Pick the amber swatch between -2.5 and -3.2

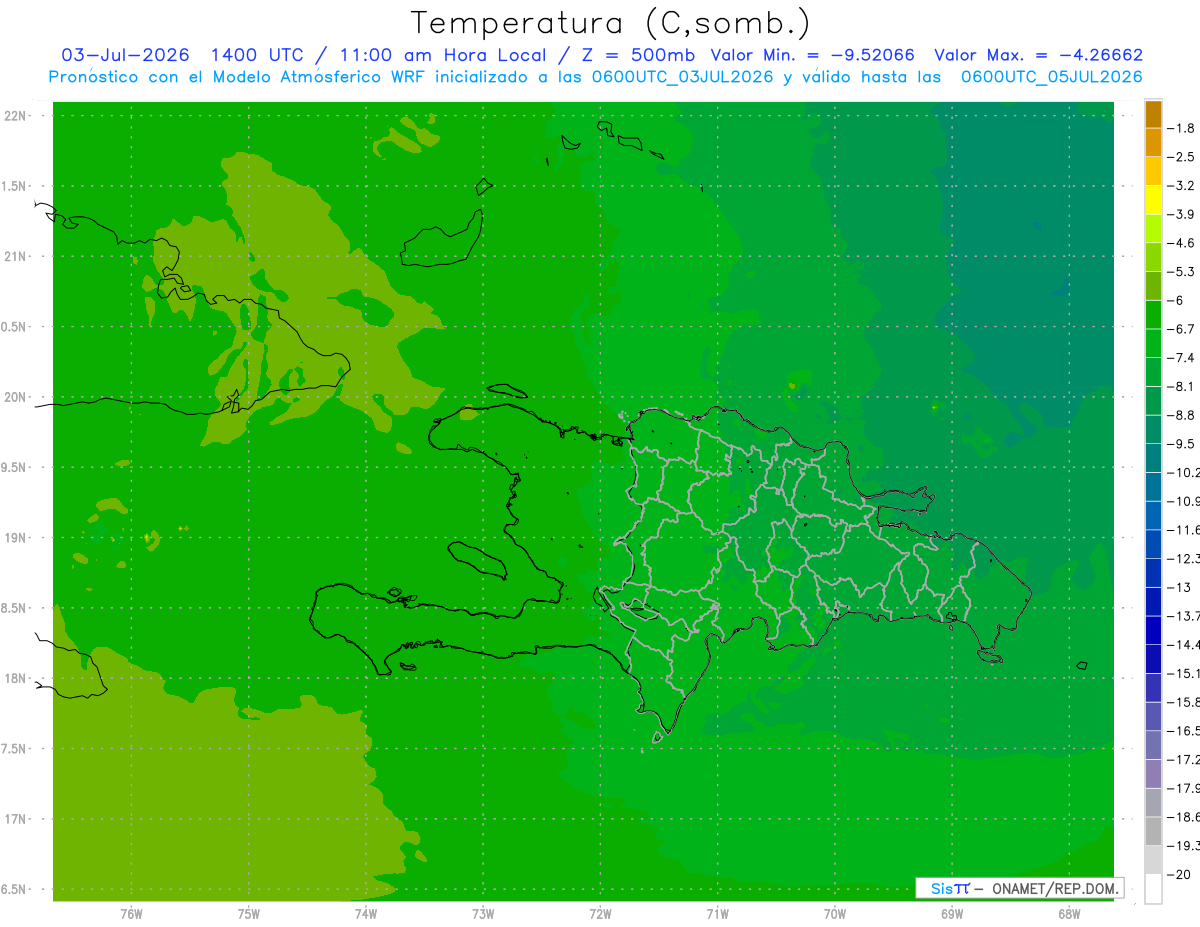(1153, 171)
